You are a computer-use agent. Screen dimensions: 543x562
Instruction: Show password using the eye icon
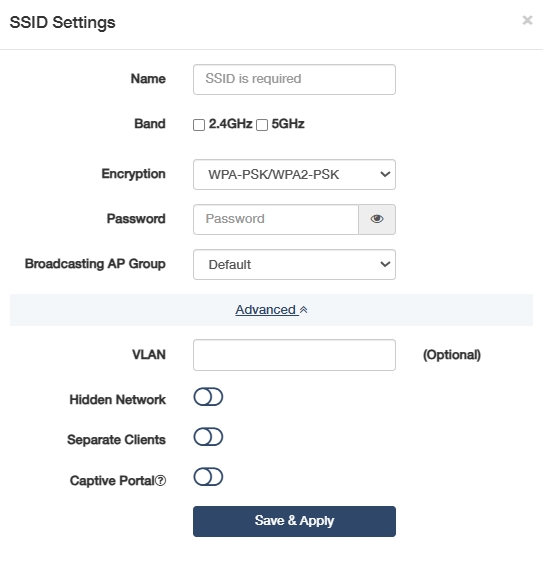coord(377,219)
